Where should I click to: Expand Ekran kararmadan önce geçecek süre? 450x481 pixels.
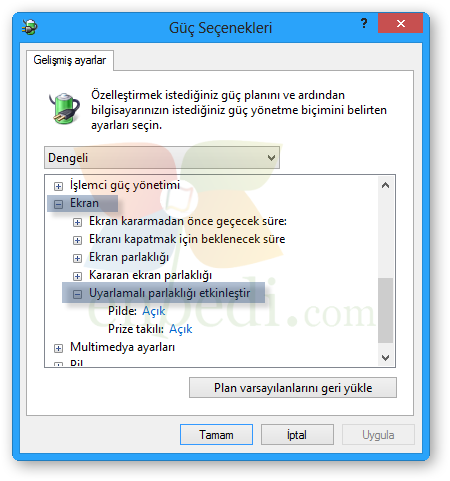[77, 222]
